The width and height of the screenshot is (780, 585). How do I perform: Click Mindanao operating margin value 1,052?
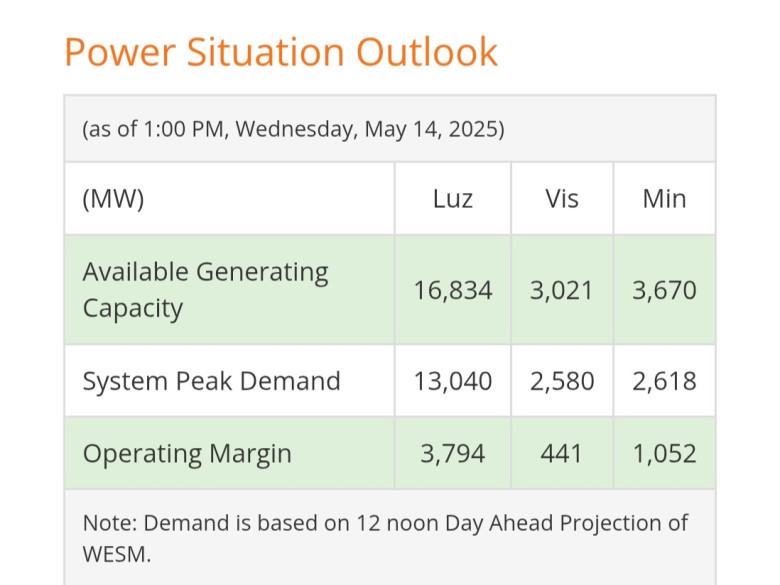[x=664, y=453]
